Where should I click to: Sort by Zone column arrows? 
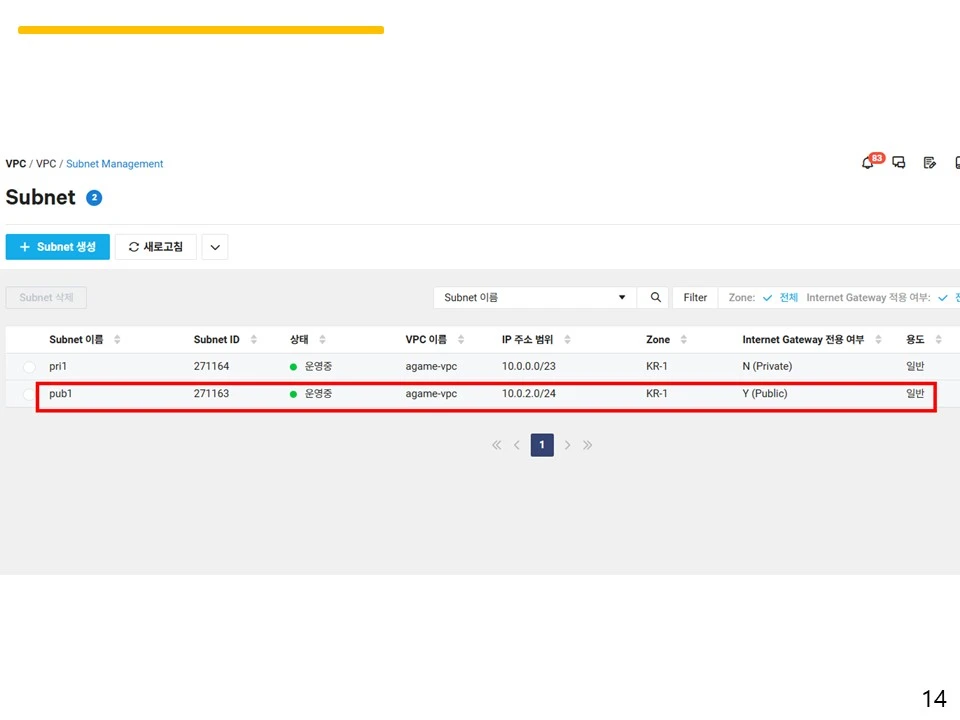(x=684, y=340)
